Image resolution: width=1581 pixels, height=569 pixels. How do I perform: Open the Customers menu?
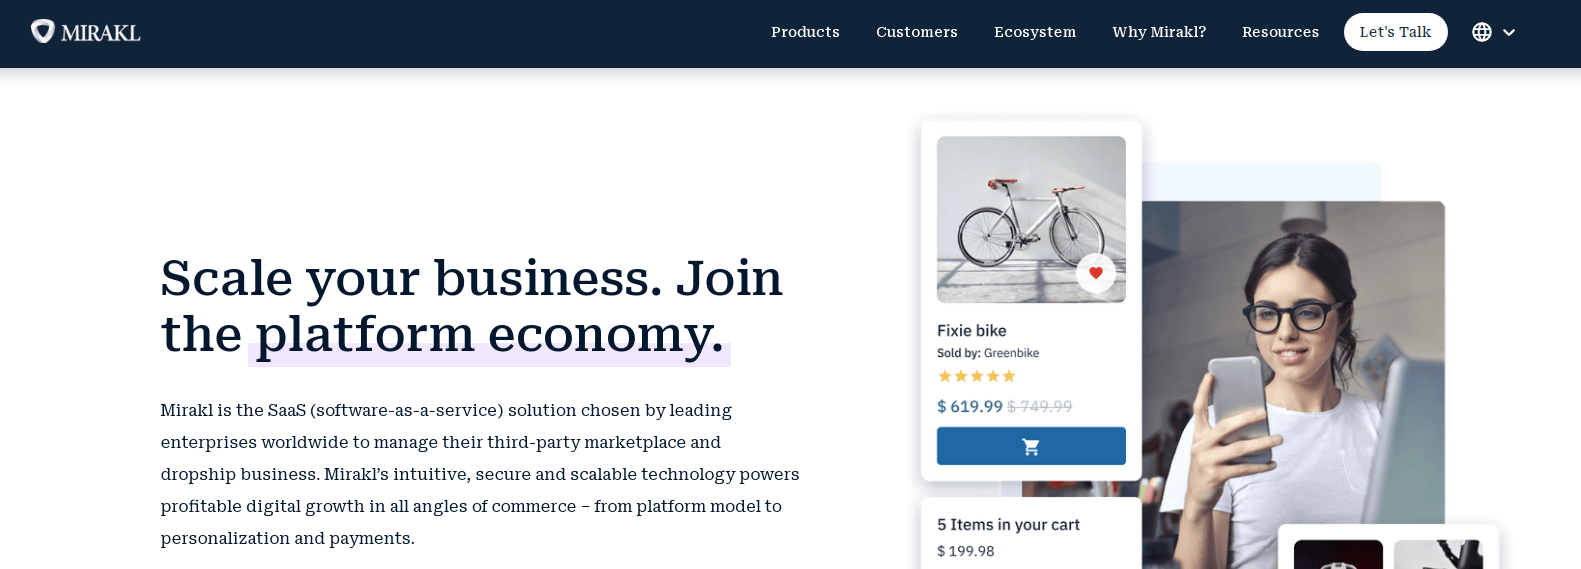916,32
